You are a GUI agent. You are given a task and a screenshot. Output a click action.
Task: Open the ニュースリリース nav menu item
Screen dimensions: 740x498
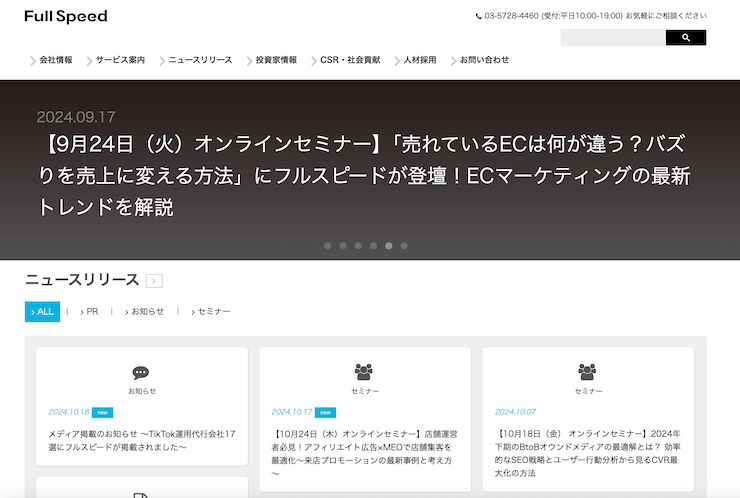tap(200, 60)
